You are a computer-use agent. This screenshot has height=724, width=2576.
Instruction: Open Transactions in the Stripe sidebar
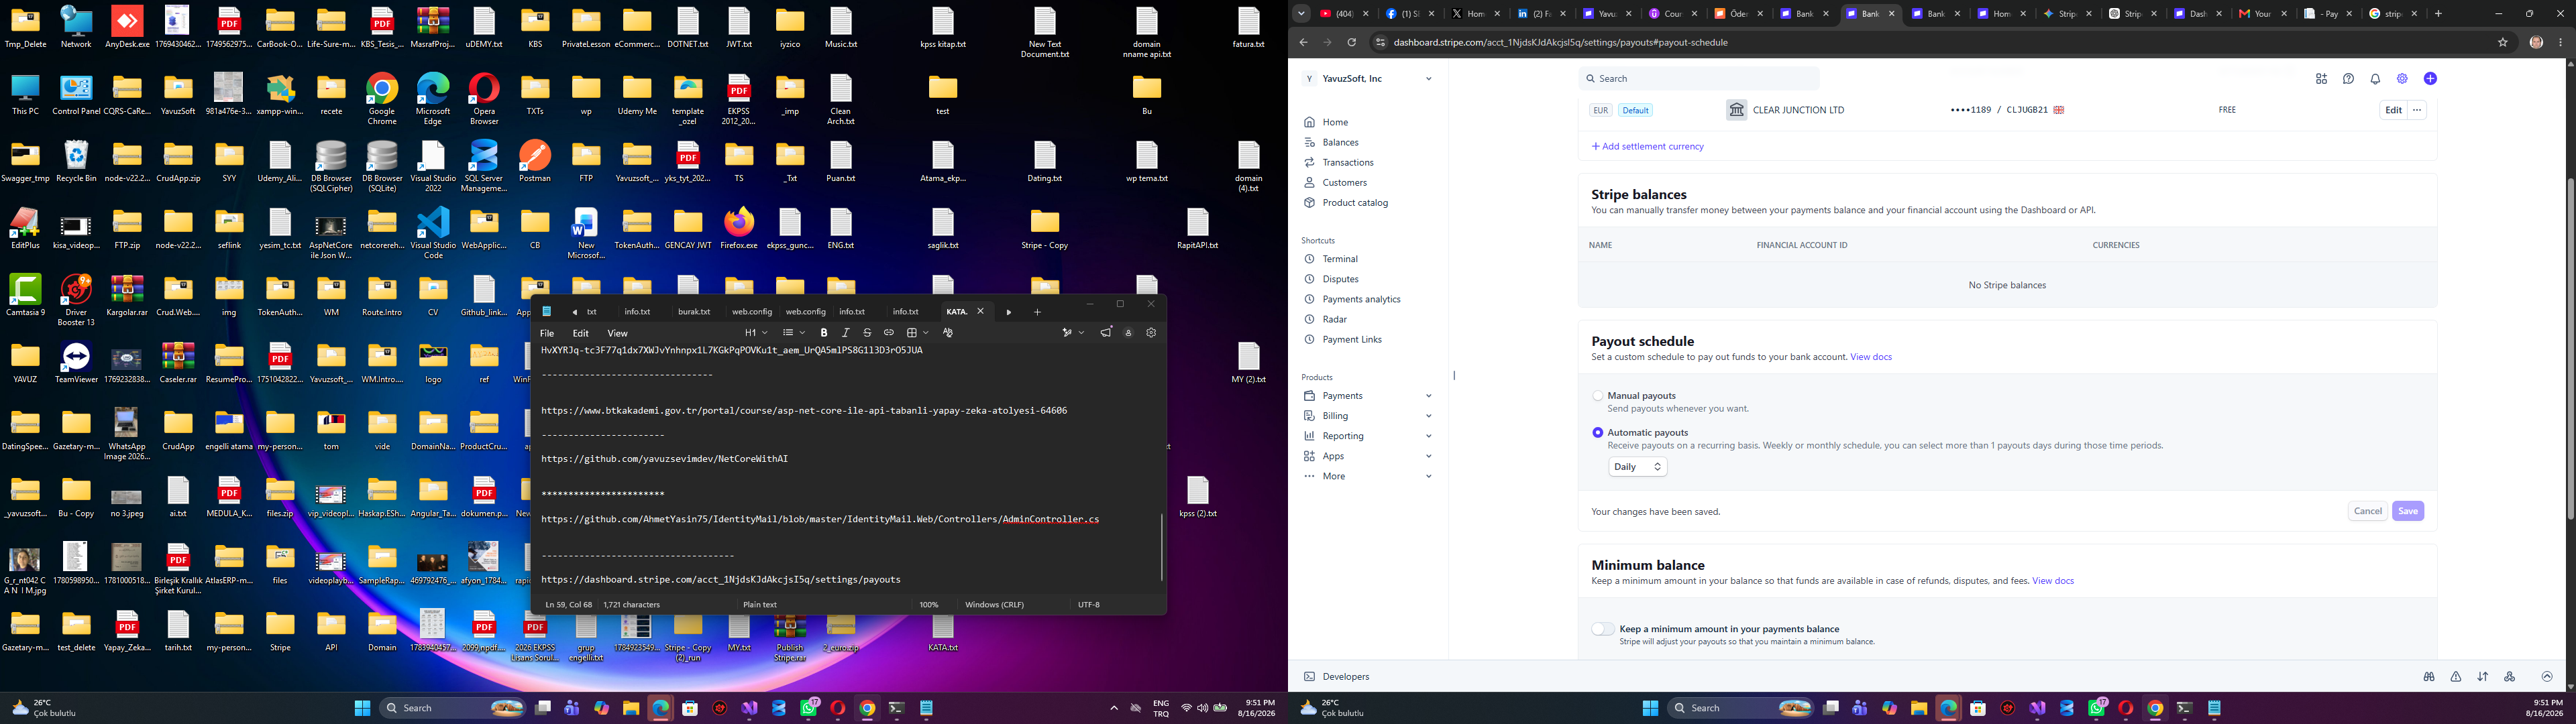pyautogui.click(x=1339, y=162)
